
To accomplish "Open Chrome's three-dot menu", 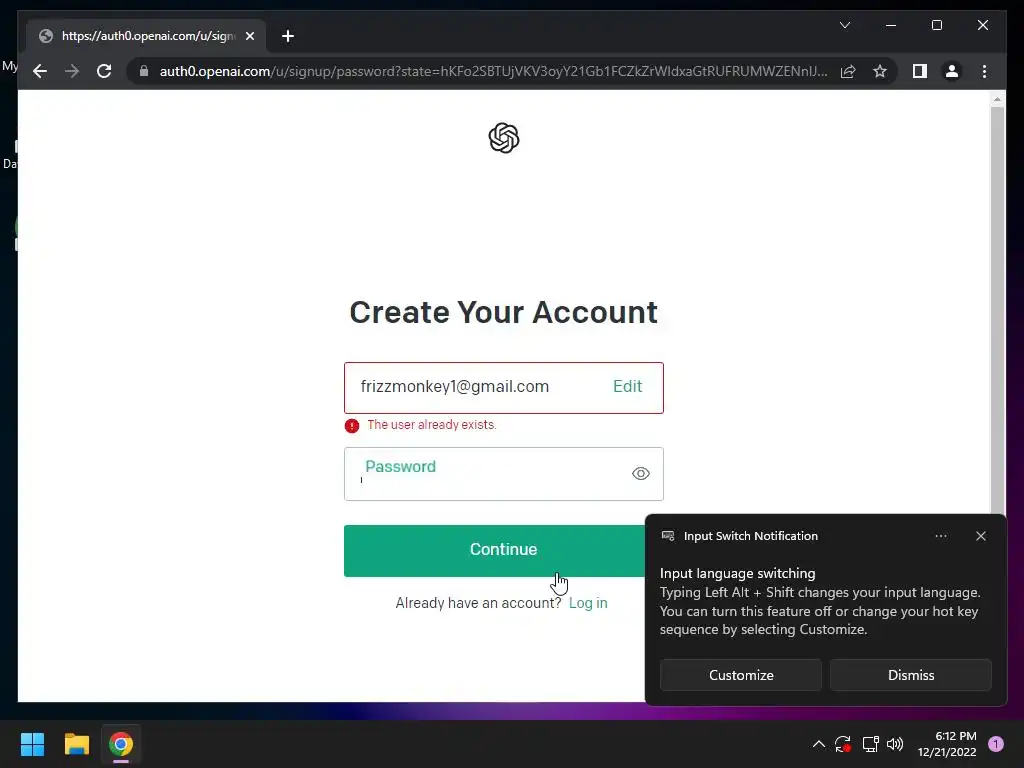I will (x=984, y=71).
